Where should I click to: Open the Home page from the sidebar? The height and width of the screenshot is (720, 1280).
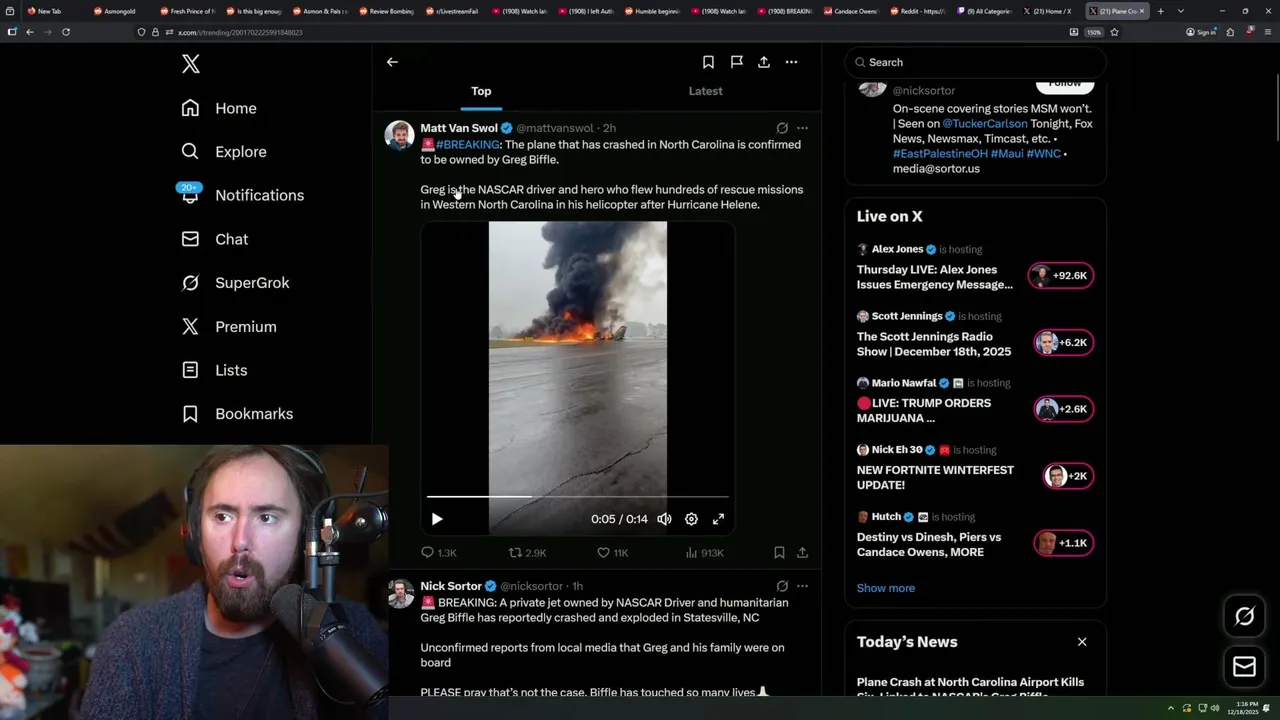[x=219, y=108]
